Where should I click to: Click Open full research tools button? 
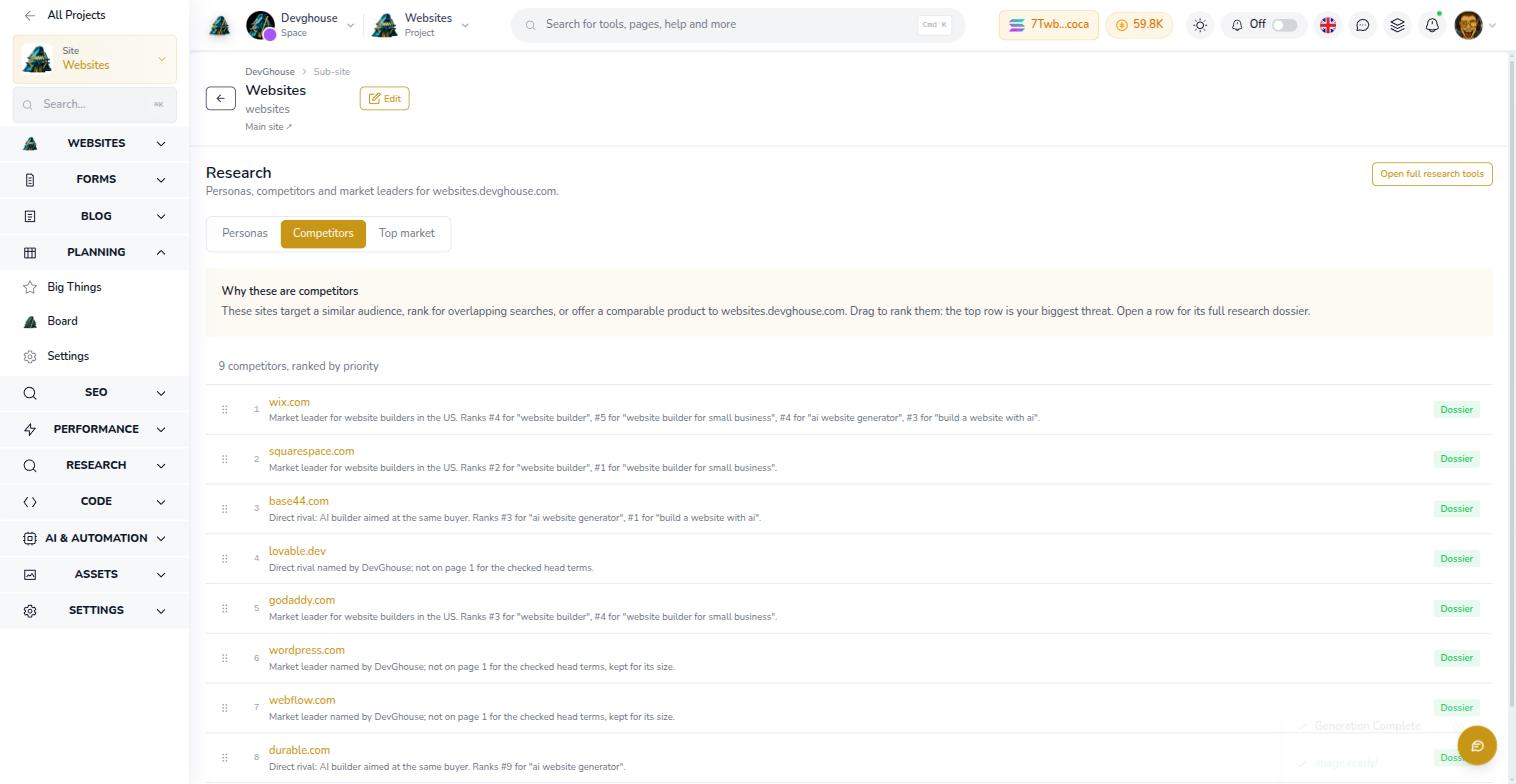[1432, 174]
